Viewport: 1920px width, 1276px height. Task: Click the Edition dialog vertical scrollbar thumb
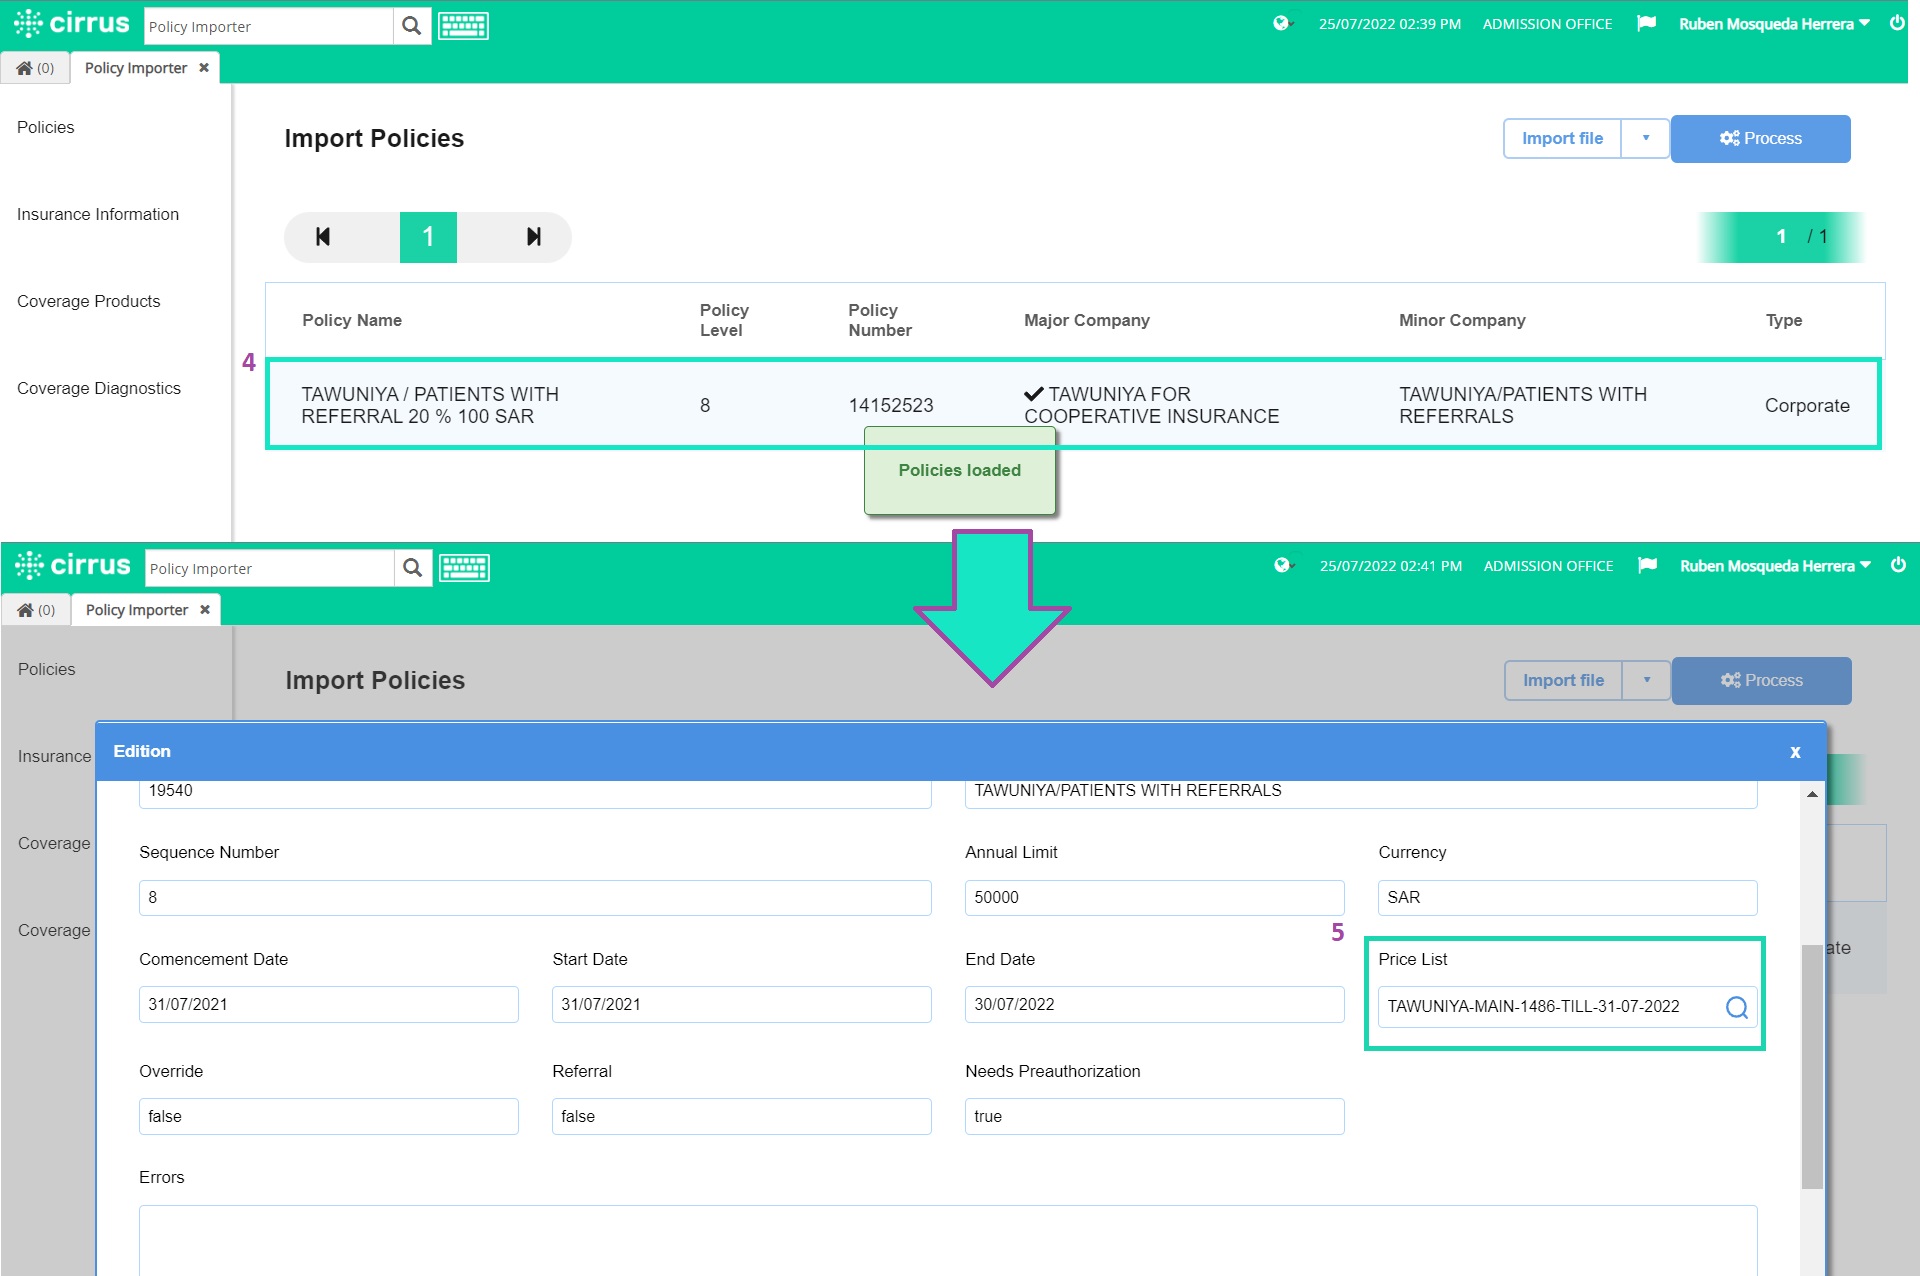point(1812,1066)
